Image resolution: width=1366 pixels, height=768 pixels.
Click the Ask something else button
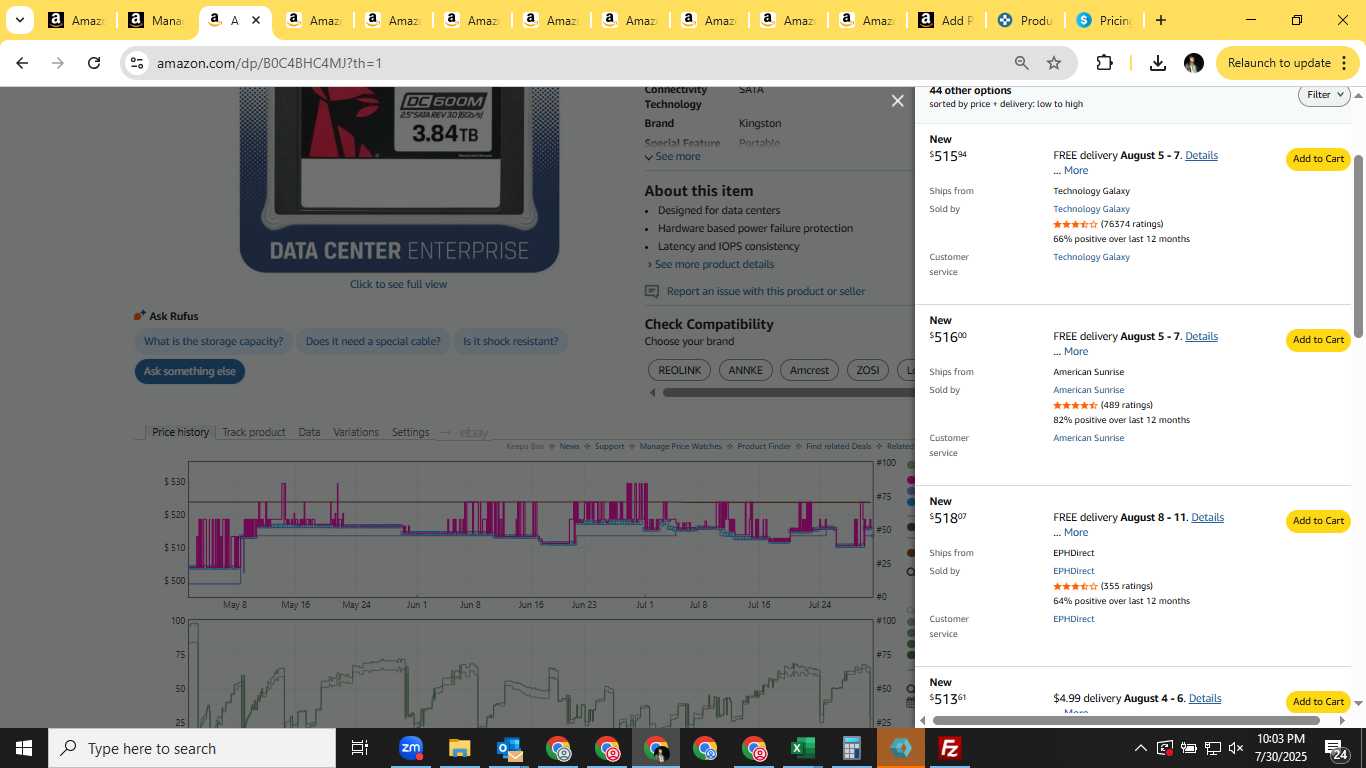click(x=189, y=371)
